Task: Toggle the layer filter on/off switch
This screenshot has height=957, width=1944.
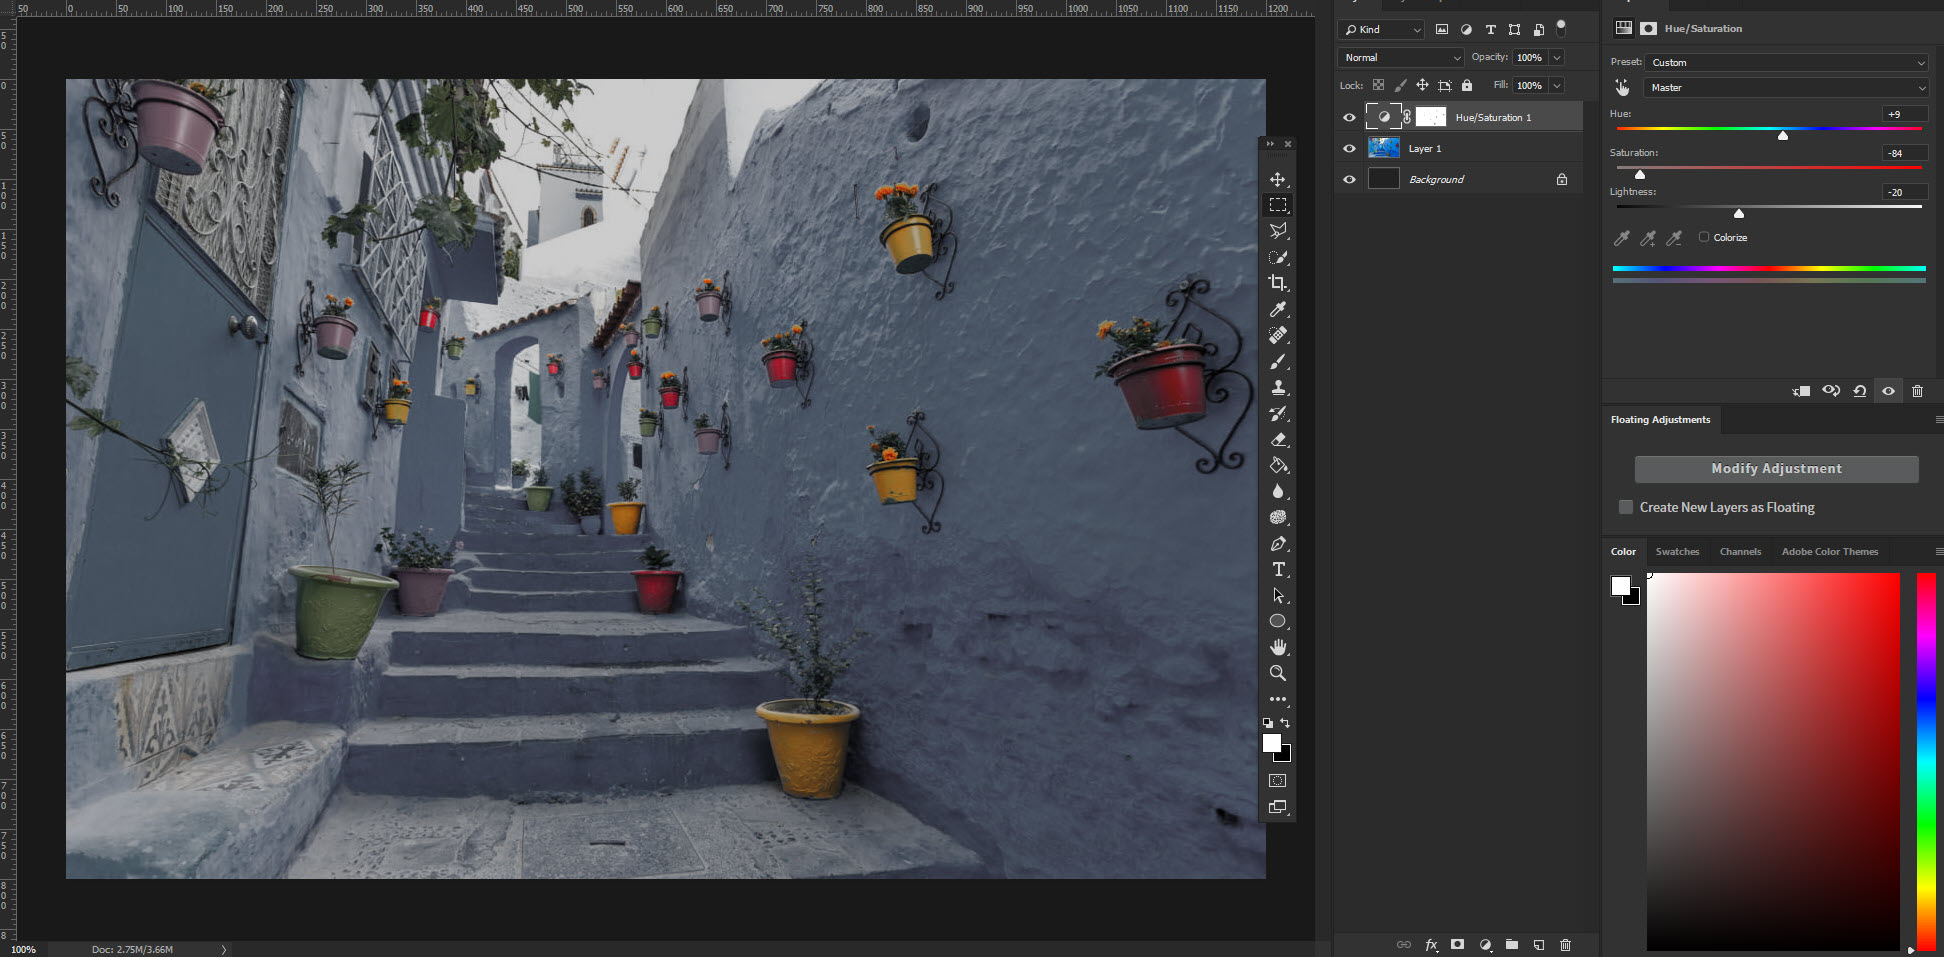Action: [1561, 28]
